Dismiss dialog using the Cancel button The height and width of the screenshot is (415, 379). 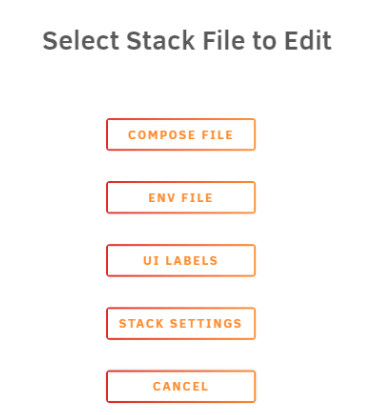tap(181, 386)
